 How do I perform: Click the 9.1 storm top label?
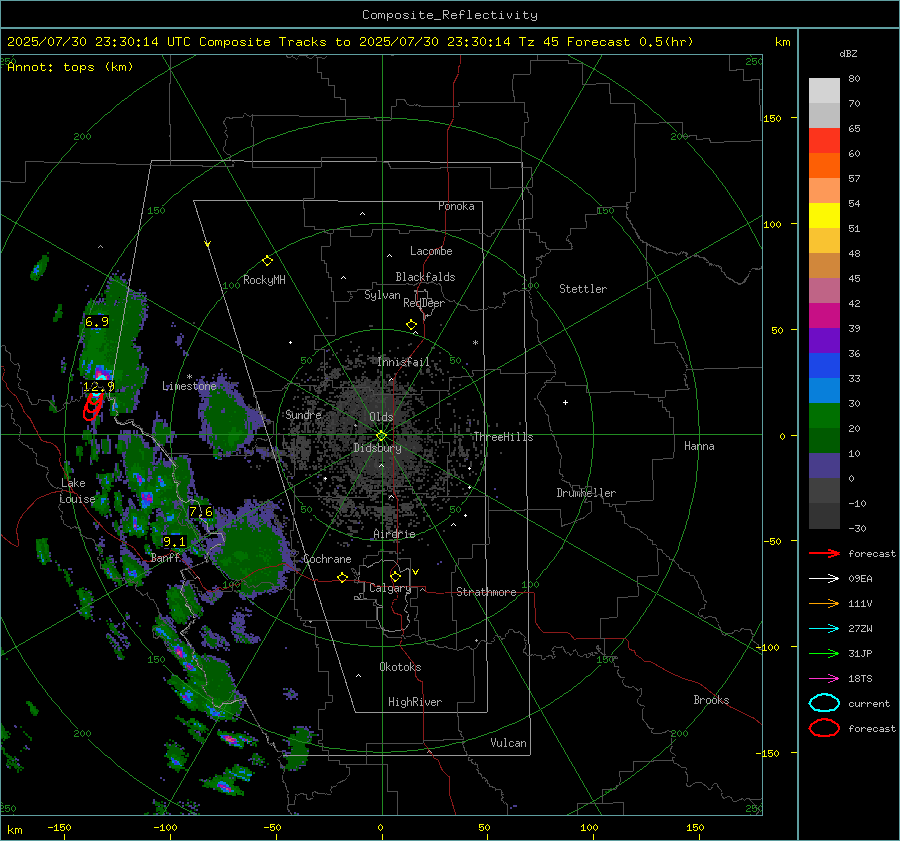click(174, 541)
